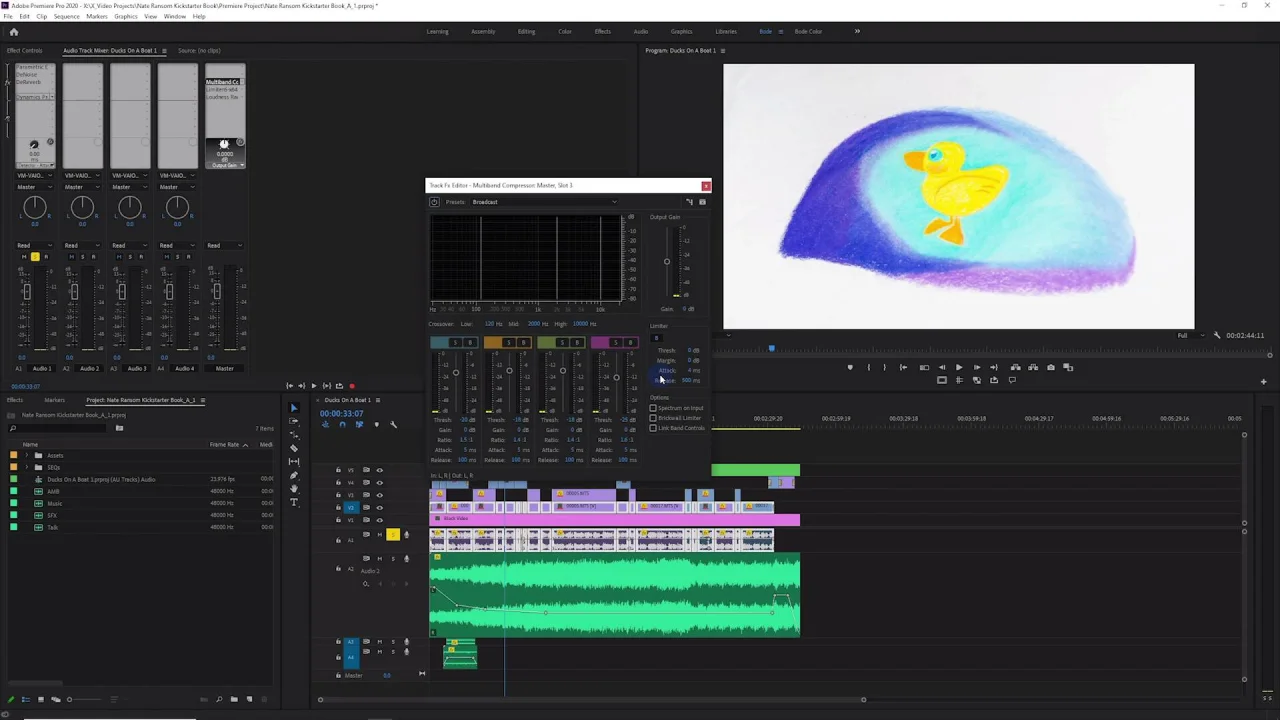The image size is (1280, 720).
Task: Open the Sequence menu
Action: (66, 17)
